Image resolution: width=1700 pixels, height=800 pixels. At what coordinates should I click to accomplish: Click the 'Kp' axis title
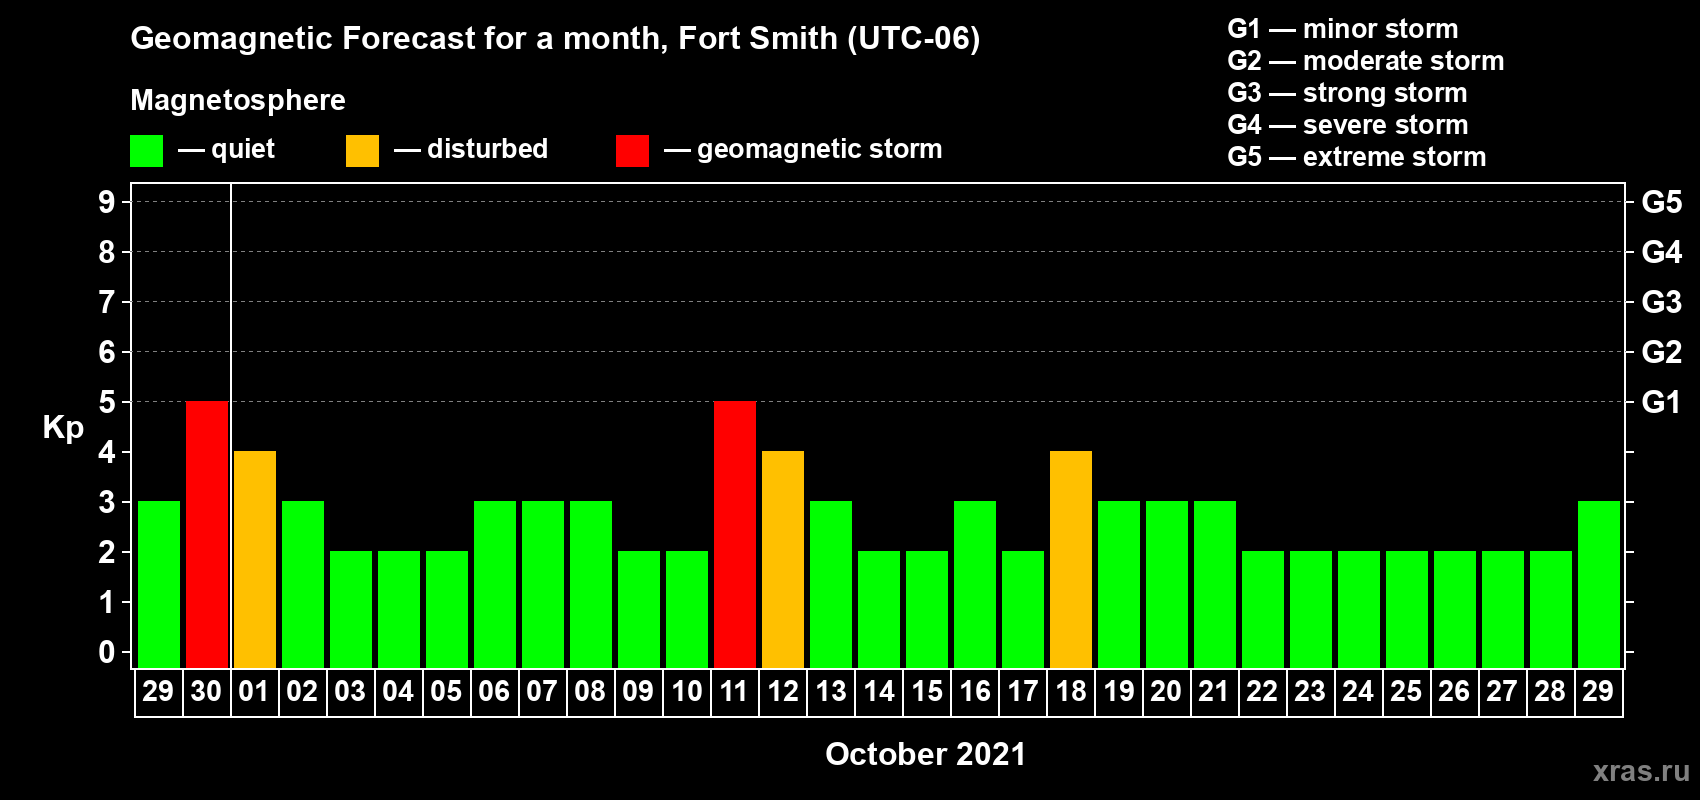[x=63, y=428]
